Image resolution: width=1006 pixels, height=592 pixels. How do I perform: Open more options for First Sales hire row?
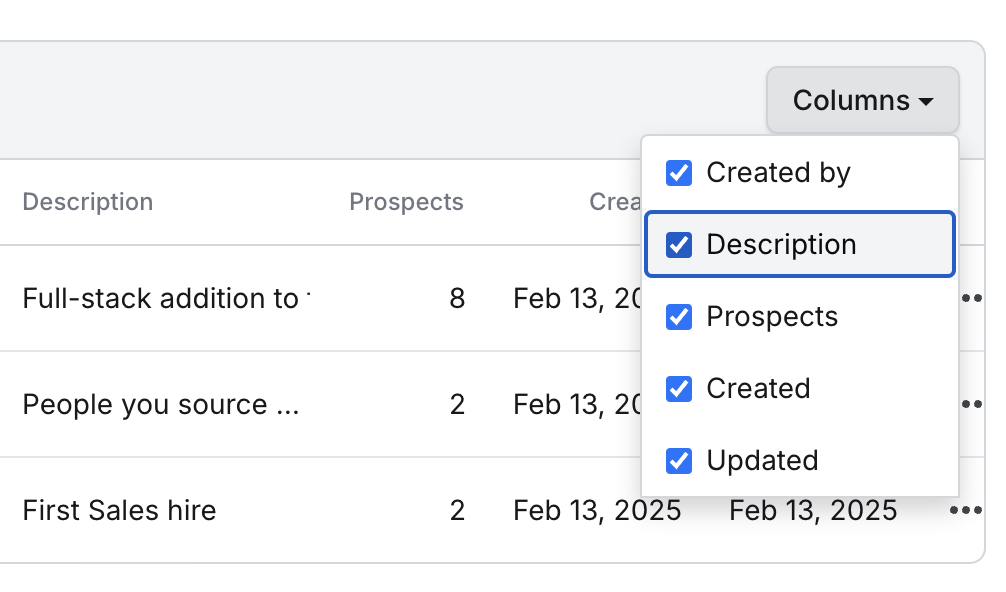[x=966, y=511]
